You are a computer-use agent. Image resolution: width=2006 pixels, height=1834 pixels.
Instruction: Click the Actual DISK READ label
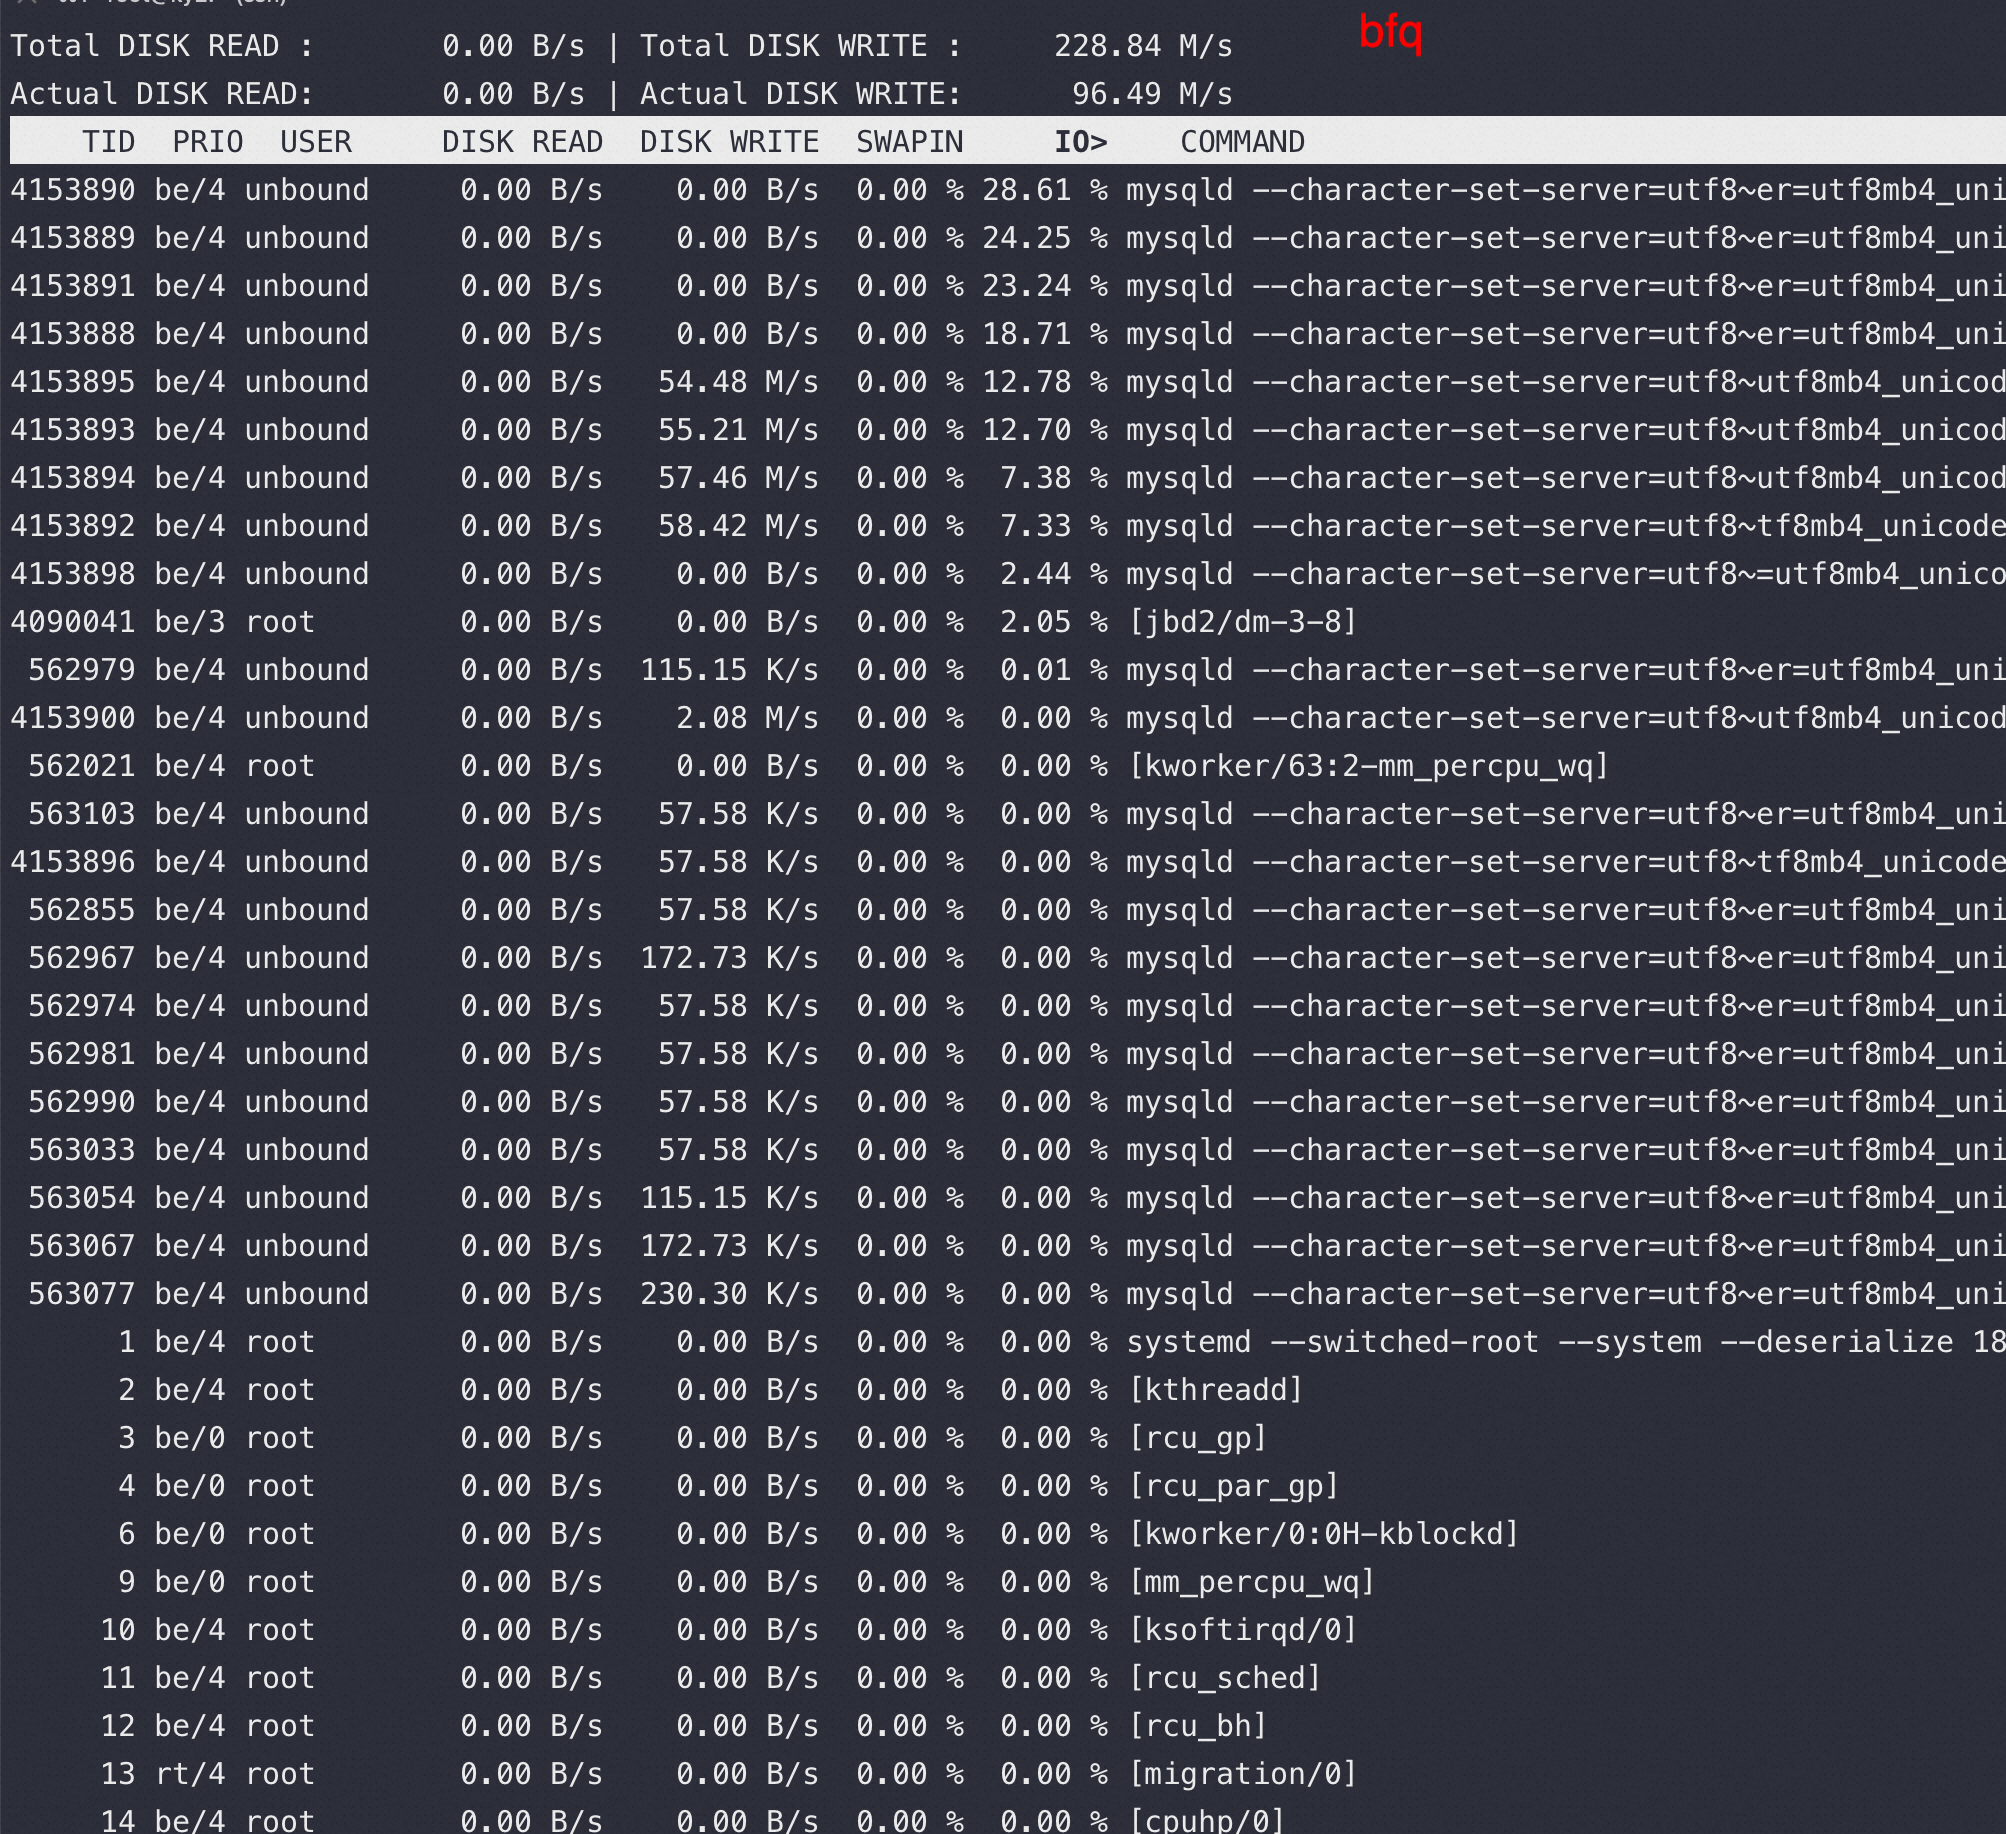[x=162, y=94]
